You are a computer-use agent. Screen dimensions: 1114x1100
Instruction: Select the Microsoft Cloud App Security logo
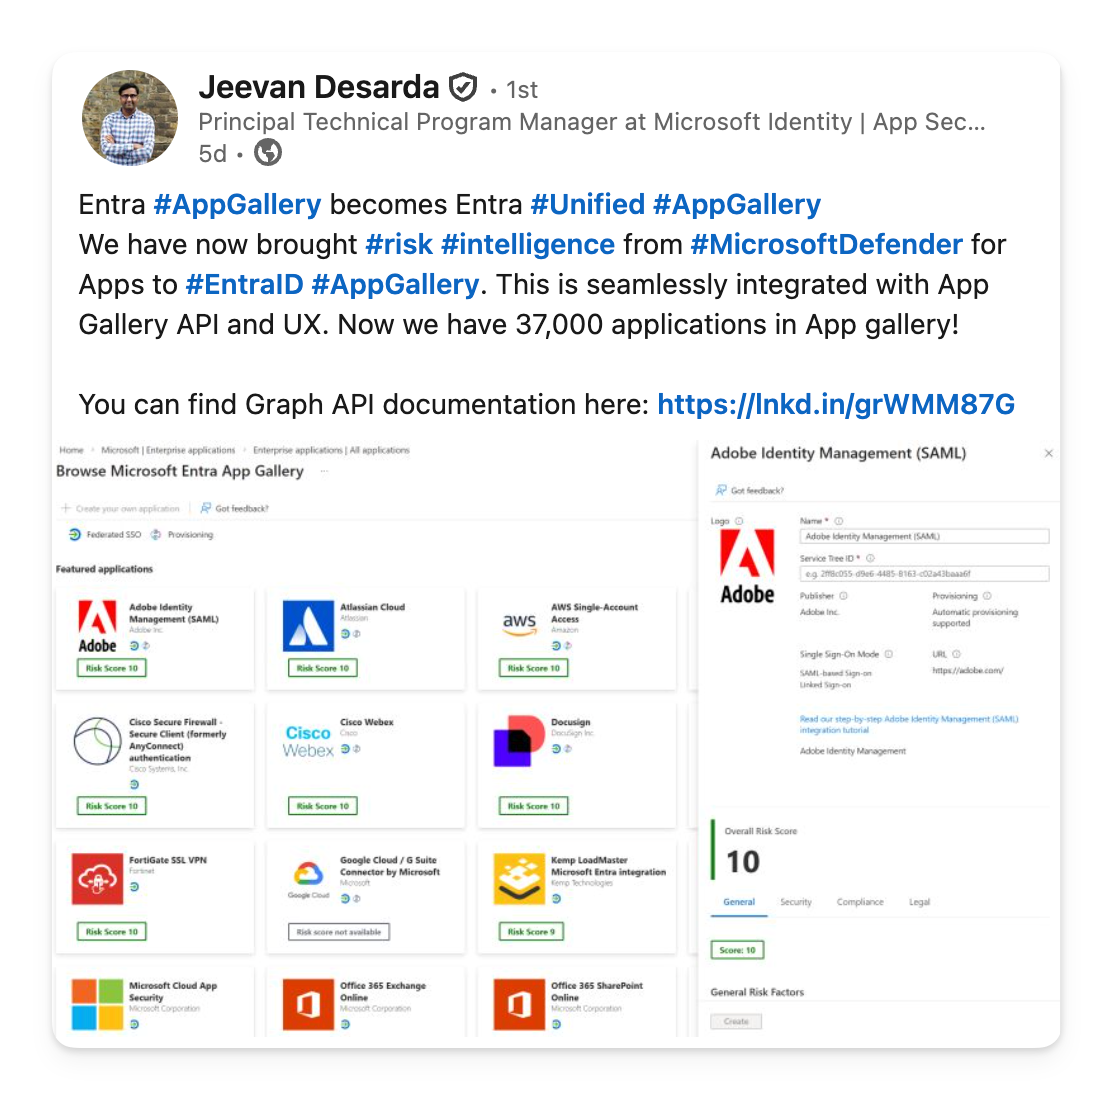(x=97, y=1005)
